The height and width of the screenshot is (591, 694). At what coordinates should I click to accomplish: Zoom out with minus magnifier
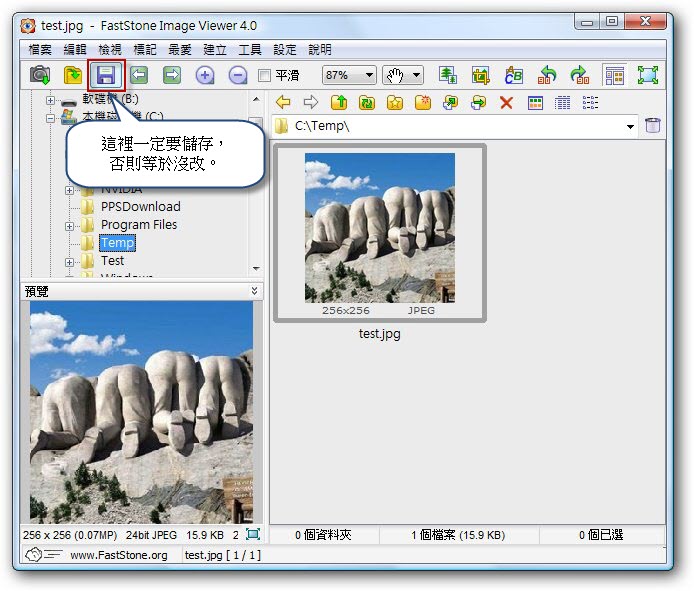tap(238, 75)
